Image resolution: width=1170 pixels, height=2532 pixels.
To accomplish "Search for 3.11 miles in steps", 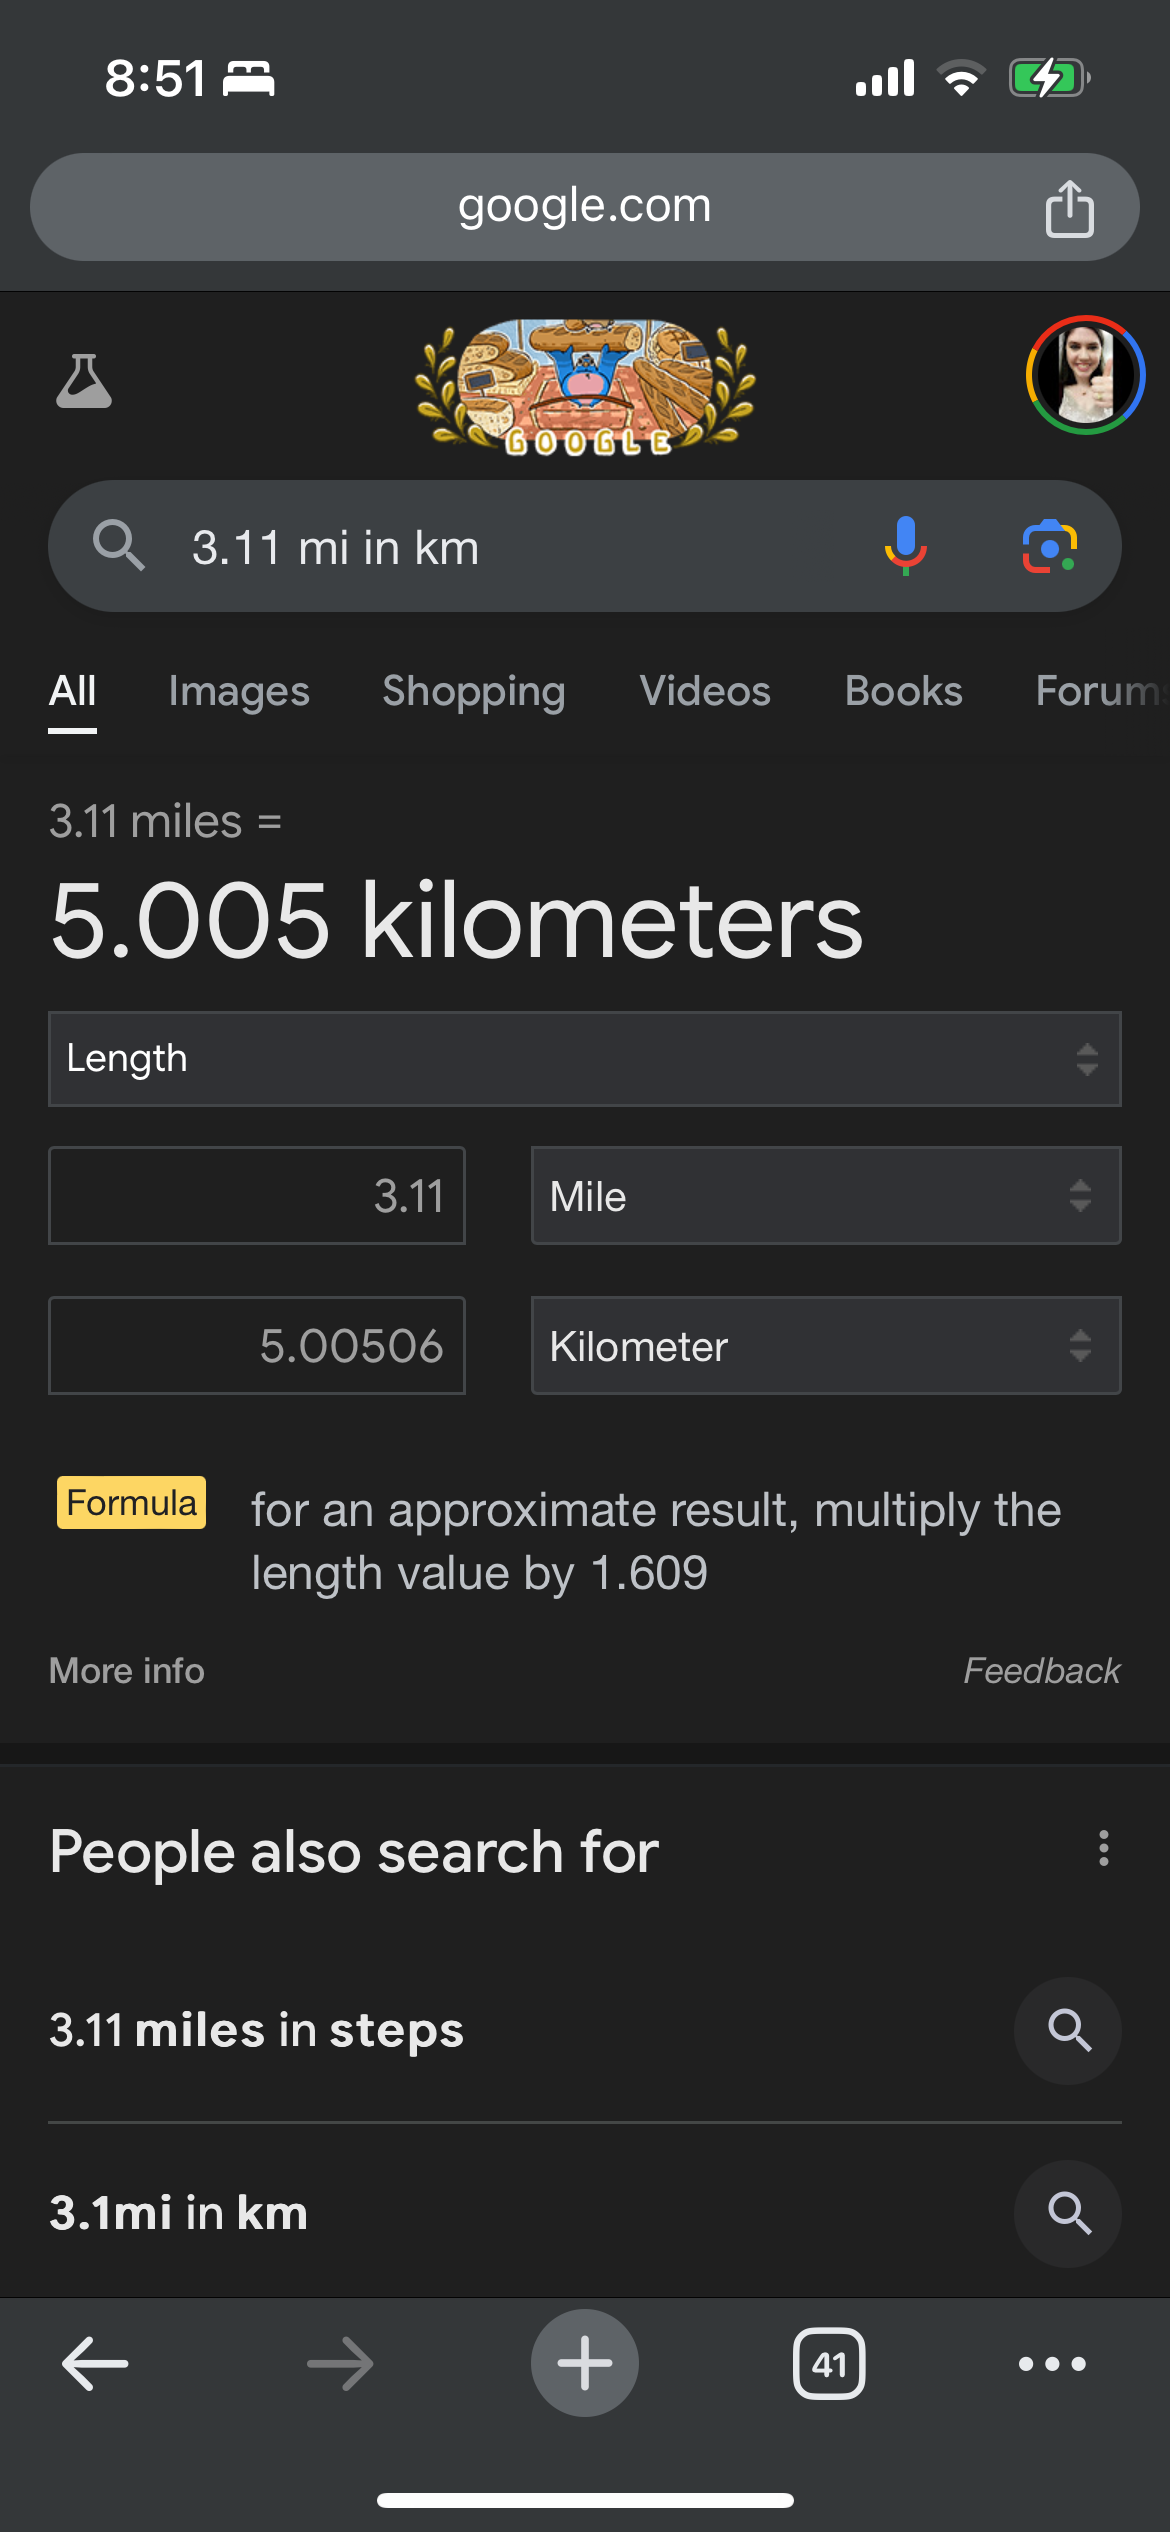I will [x=257, y=2031].
